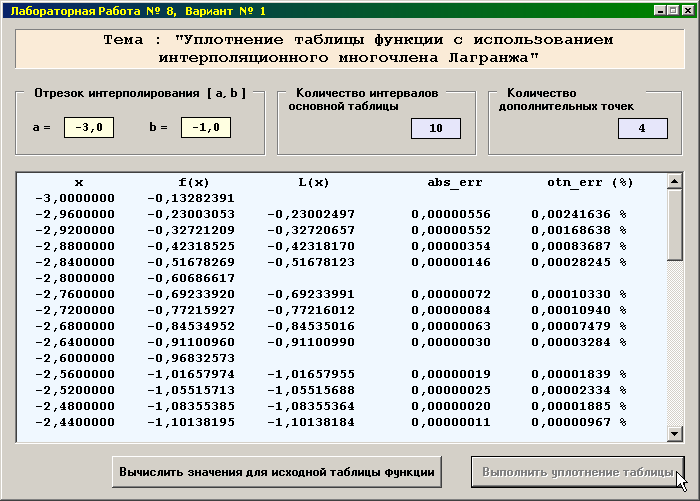Click the 'Отрезок интерполирования [ a, b ]' group label
The width and height of the screenshot is (700, 501).
pyautogui.click(x=140, y=93)
